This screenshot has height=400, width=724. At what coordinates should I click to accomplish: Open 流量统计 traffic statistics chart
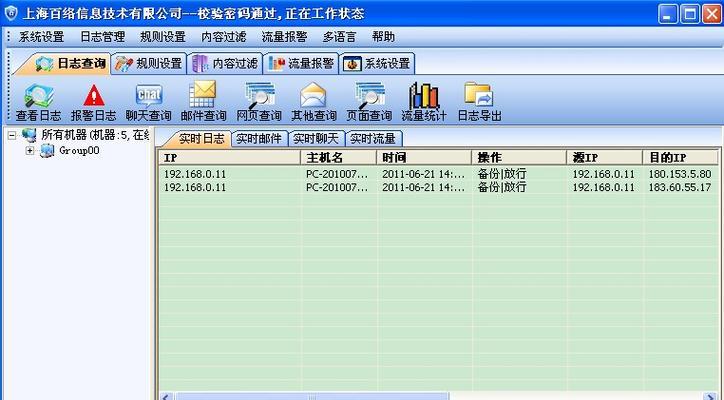point(424,103)
